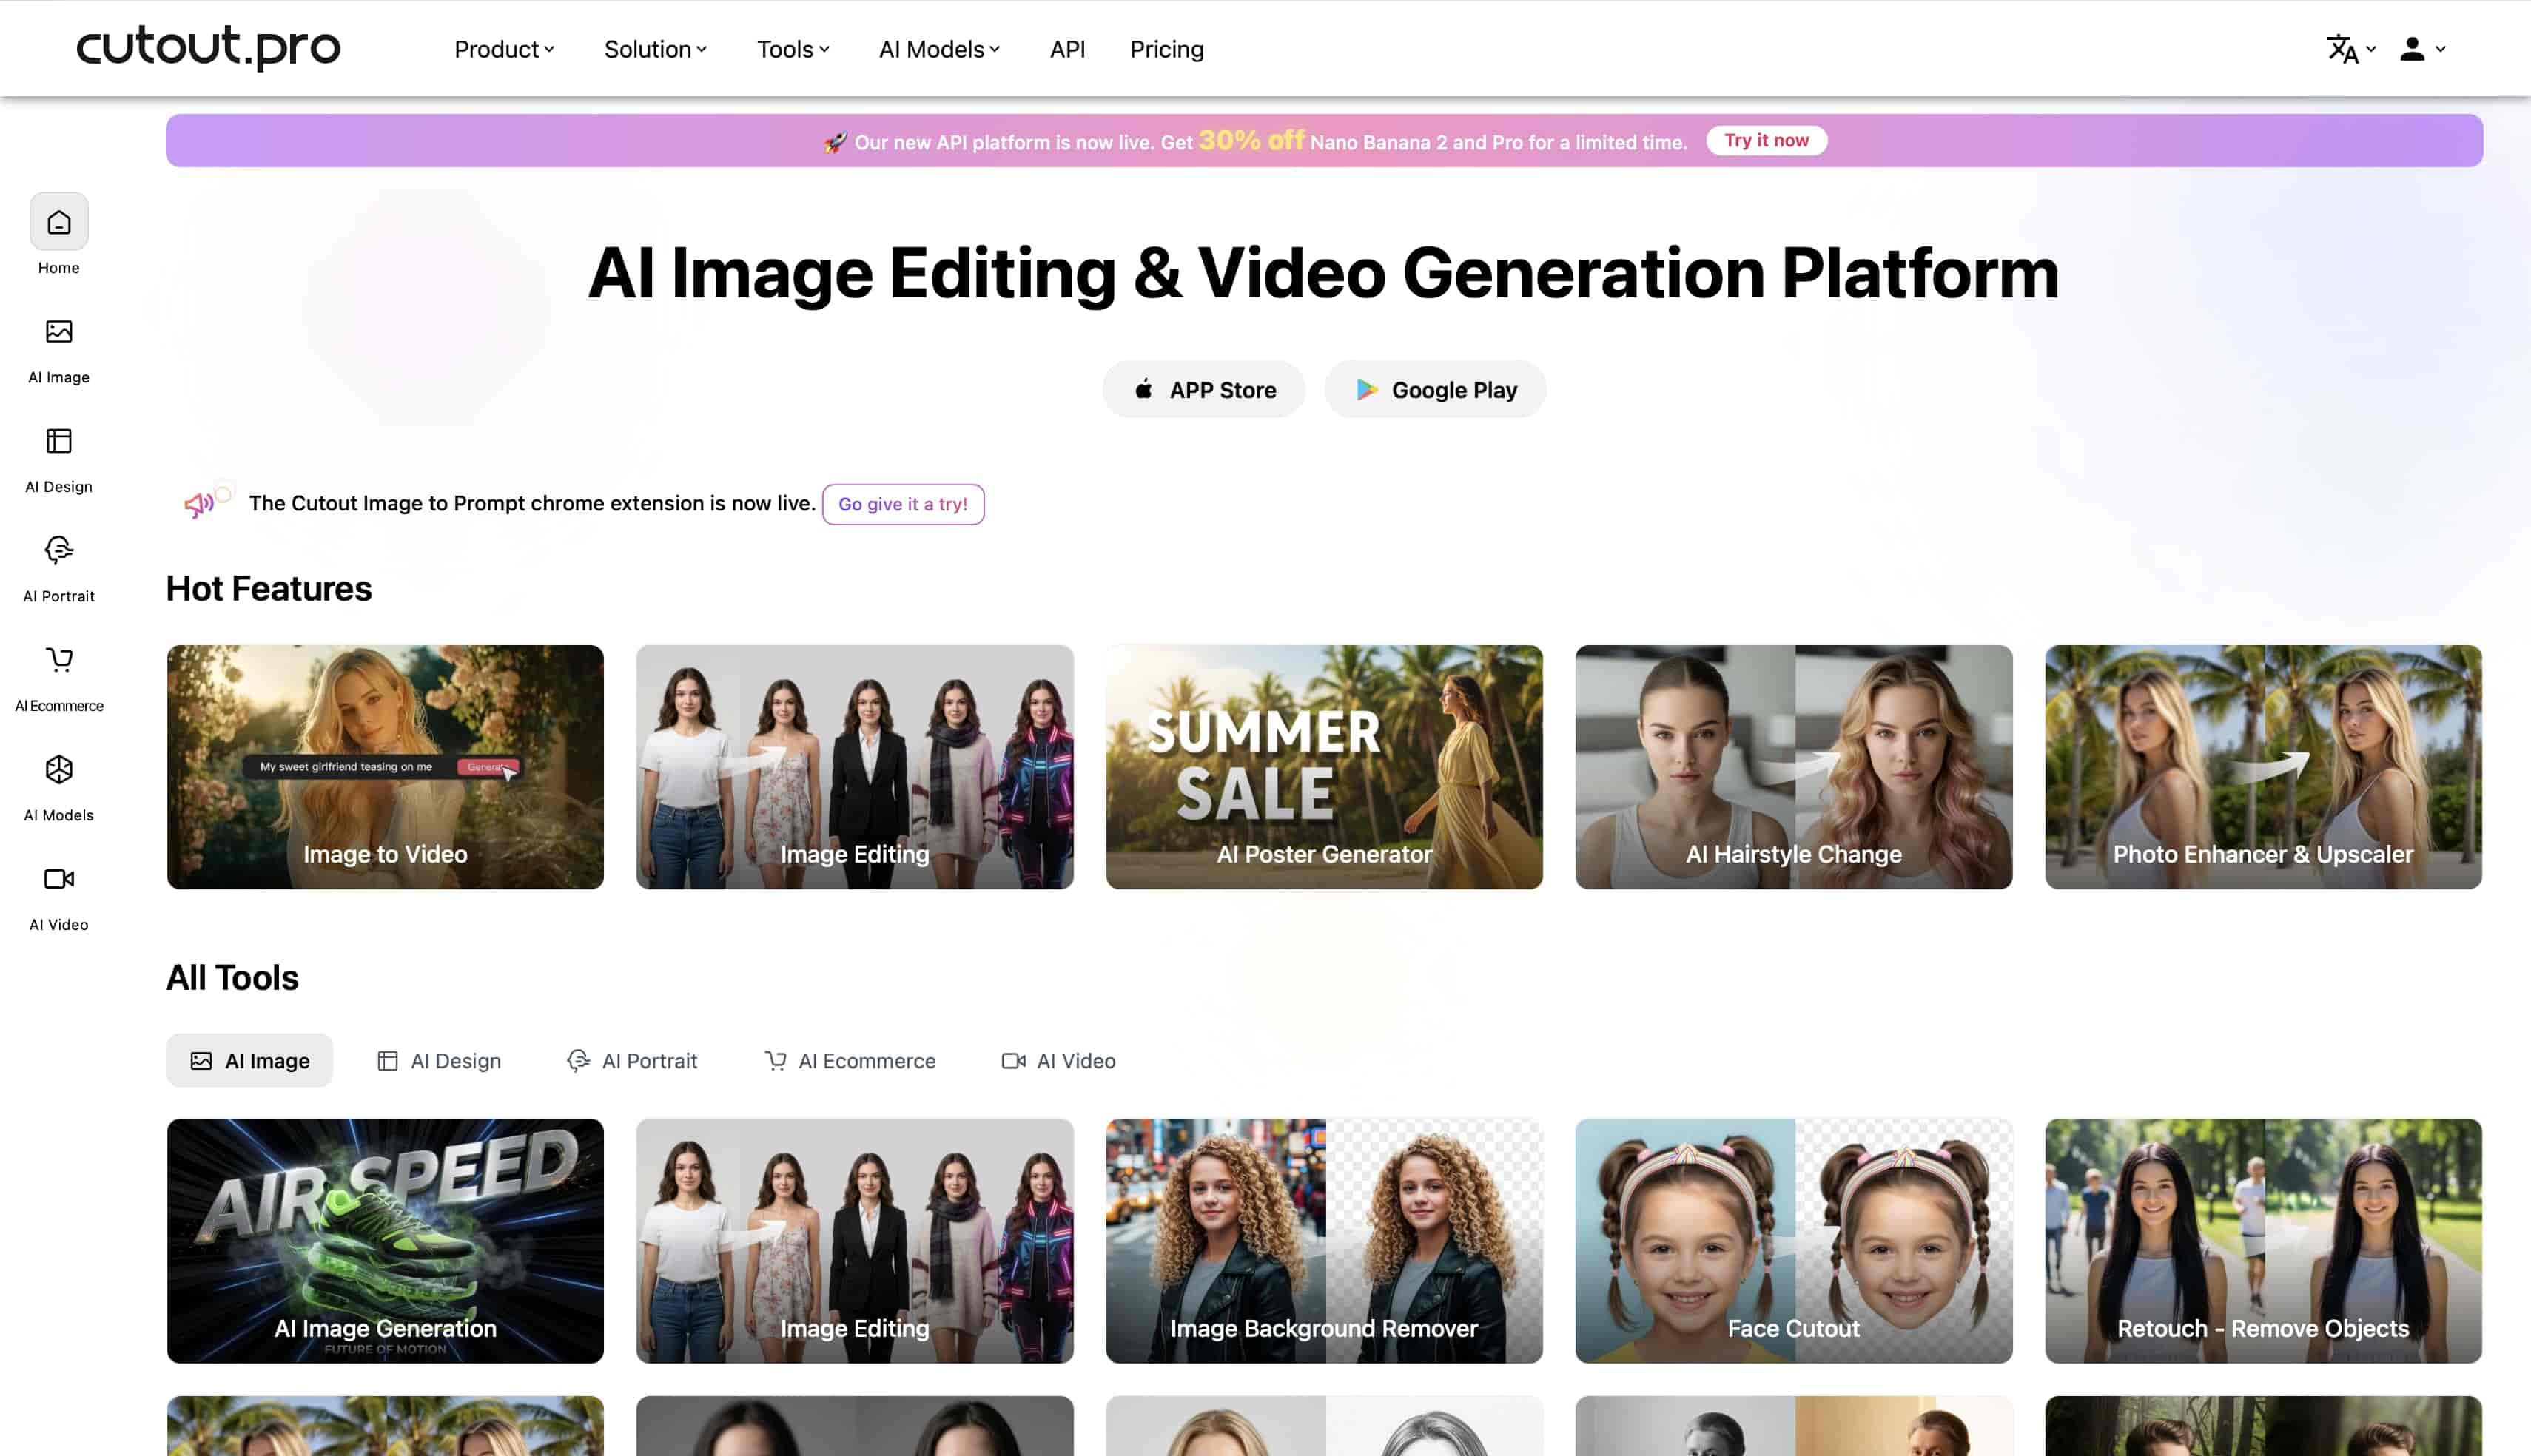The width and height of the screenshot is (2531, 1456).
Task: Expand the Tools menu
Action: tap(793, 49)
